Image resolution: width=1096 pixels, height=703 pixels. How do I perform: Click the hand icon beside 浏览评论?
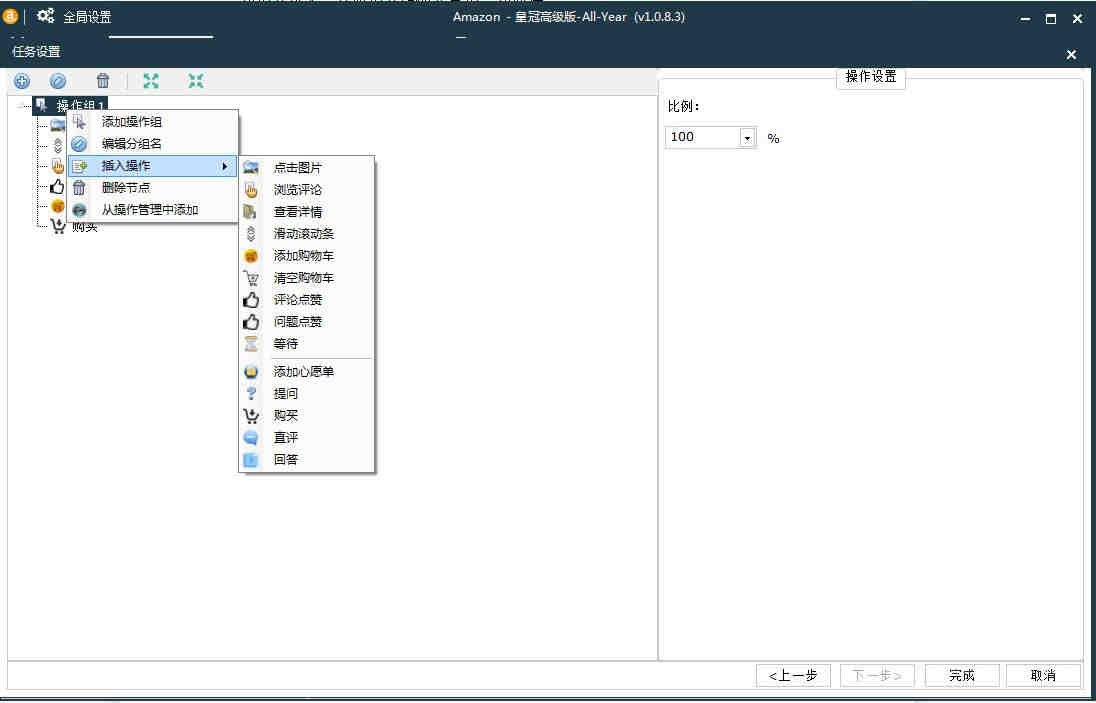coord(251,190)
